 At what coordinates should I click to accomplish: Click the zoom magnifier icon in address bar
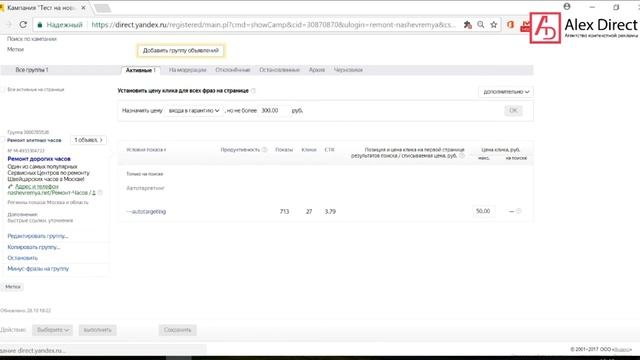(481, 25)
